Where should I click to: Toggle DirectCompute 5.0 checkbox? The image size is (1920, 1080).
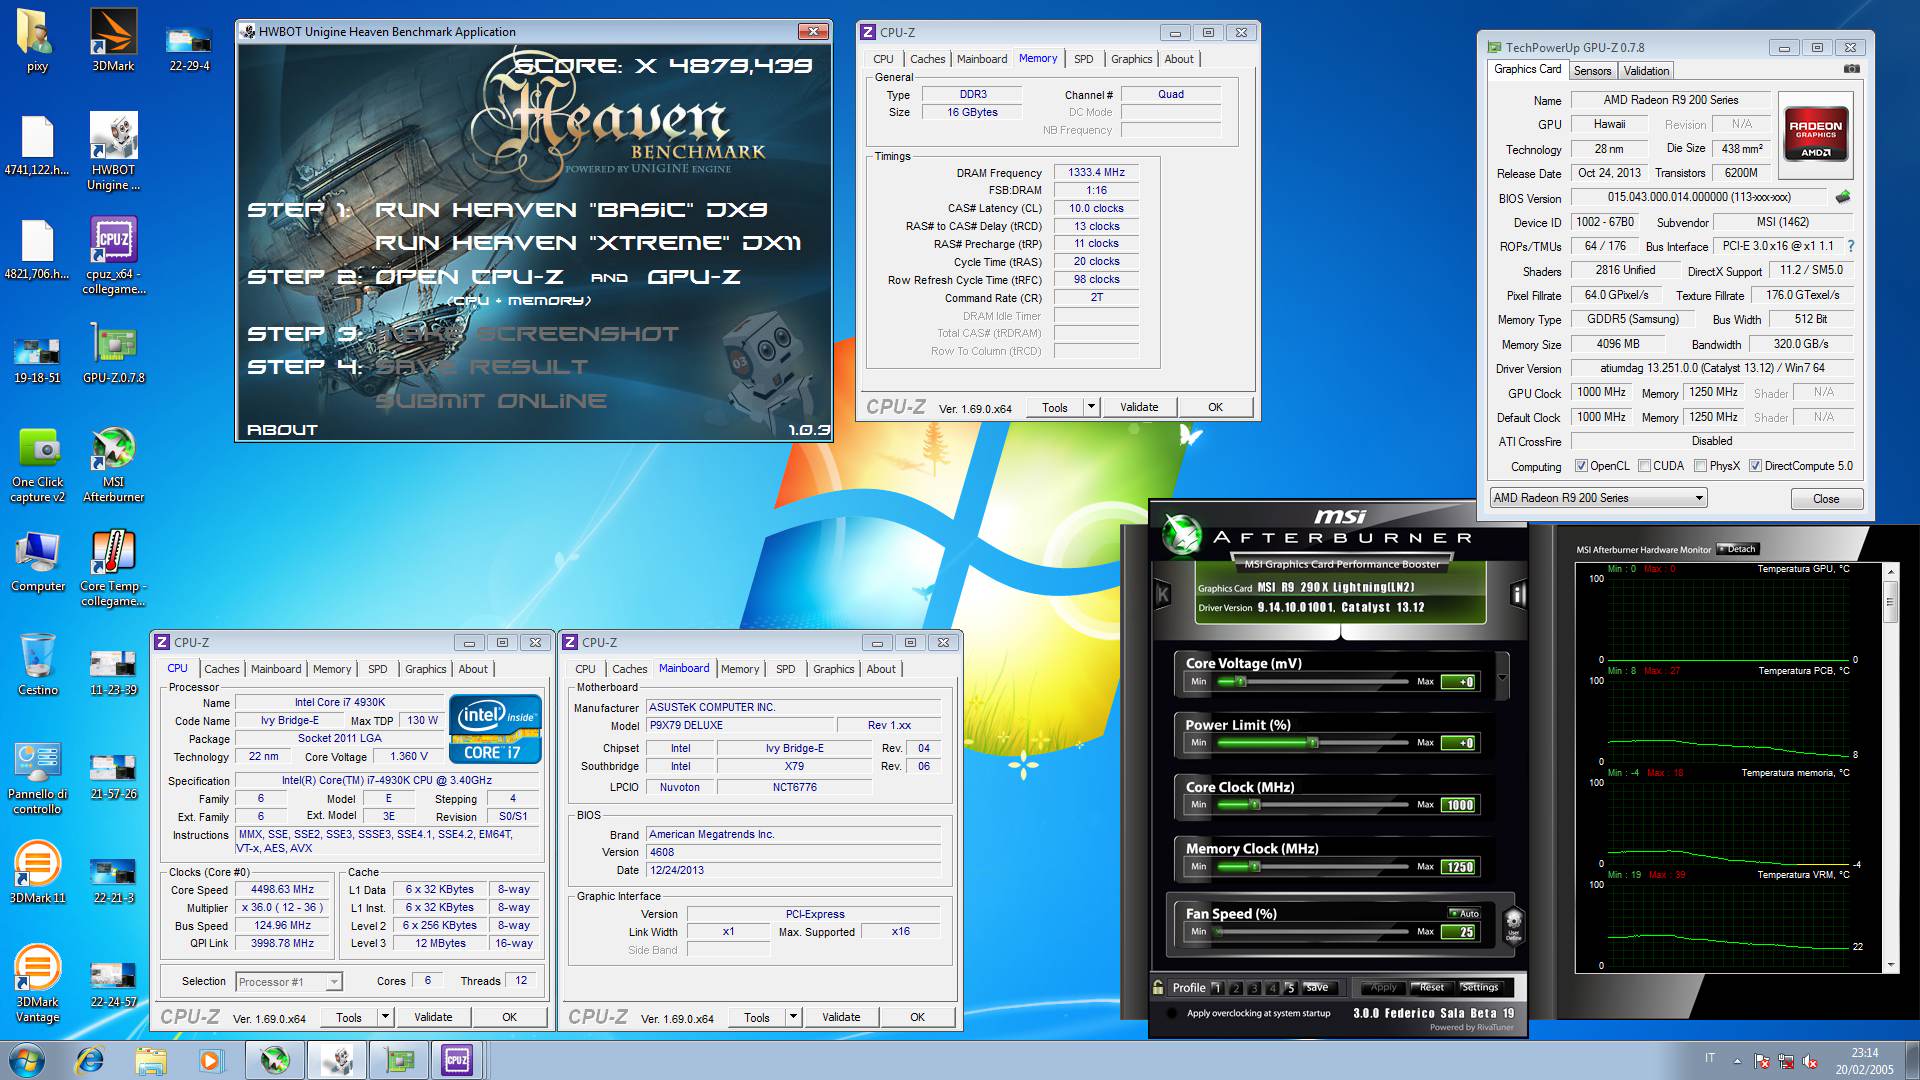(x=1755, y=466)
